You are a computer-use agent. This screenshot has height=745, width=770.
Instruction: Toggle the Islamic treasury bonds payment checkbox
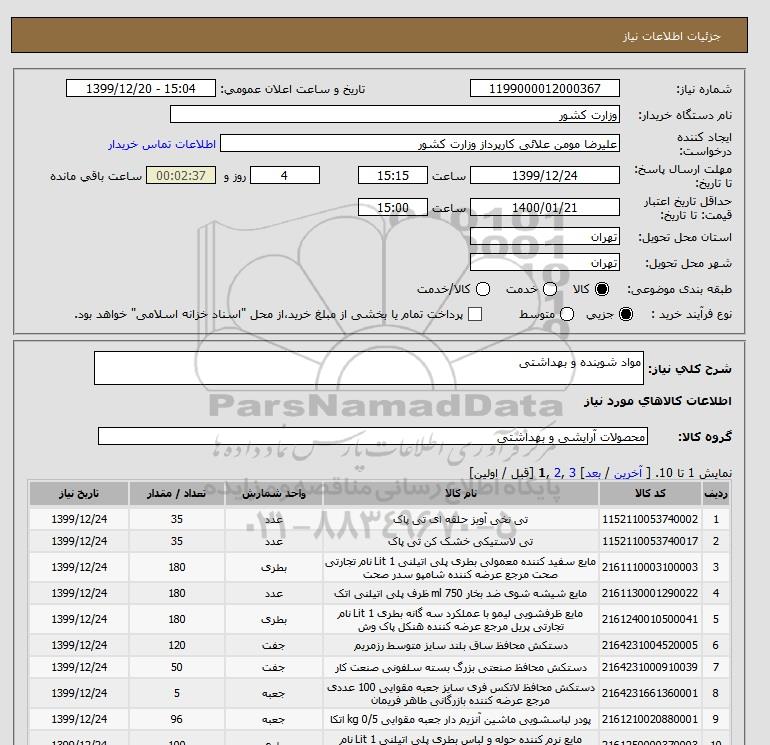coord(475,314)
